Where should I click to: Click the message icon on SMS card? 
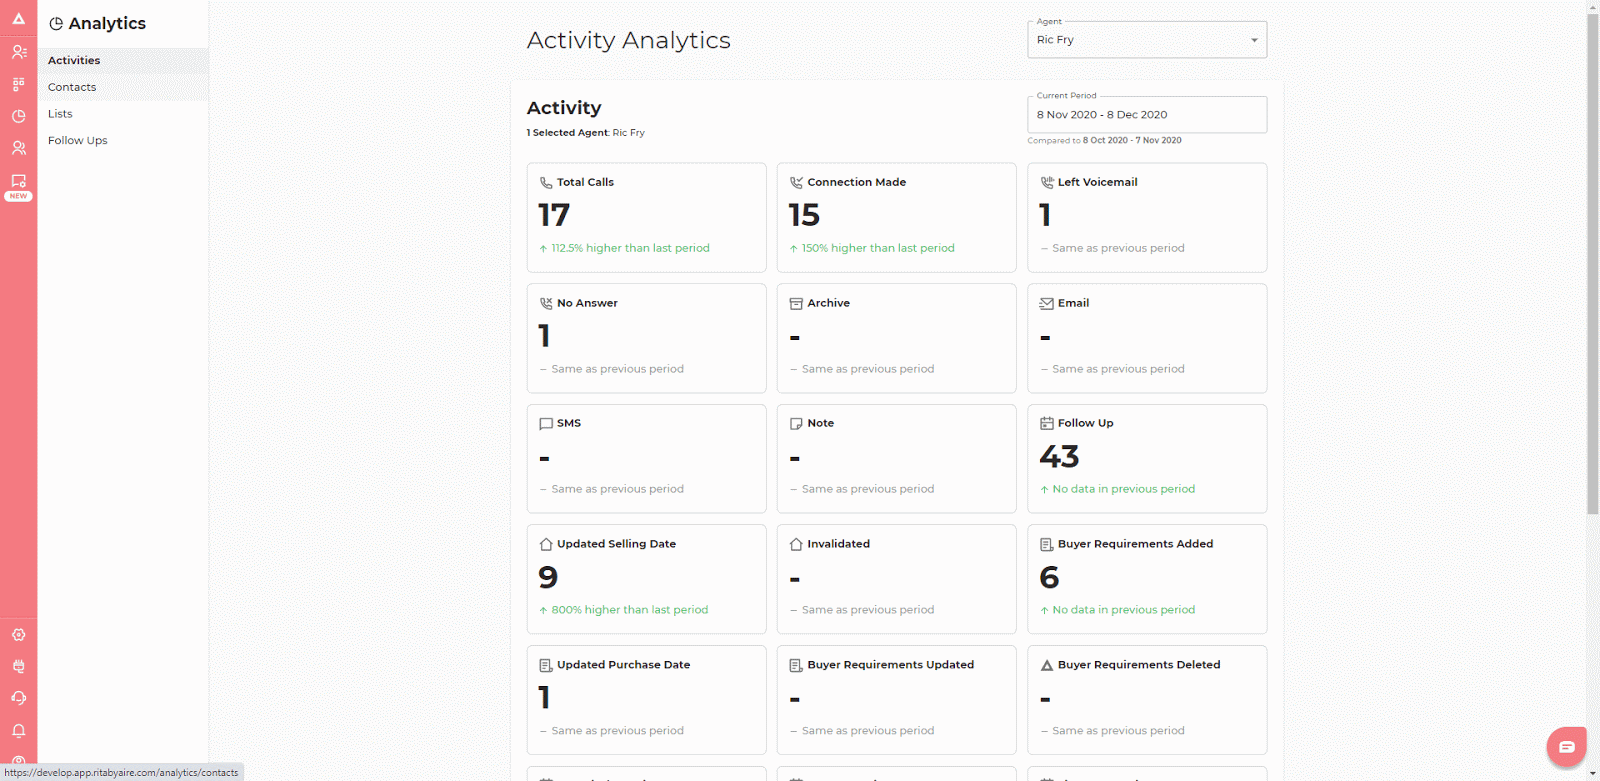(x=546, y=424)
